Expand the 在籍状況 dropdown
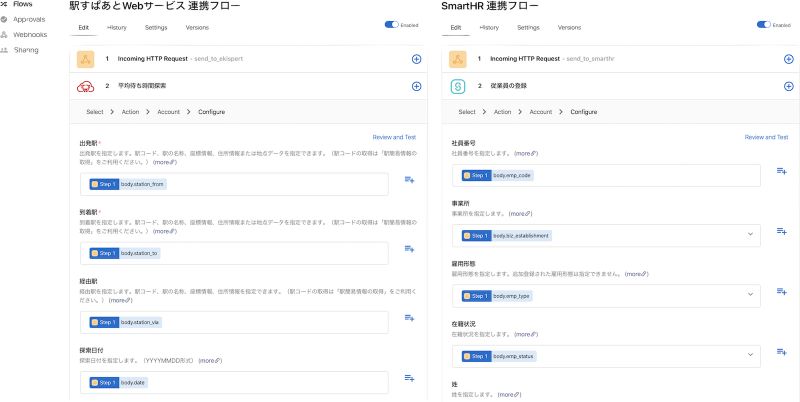This screenshot has width=800, height=402. click(x=750, y=355)
